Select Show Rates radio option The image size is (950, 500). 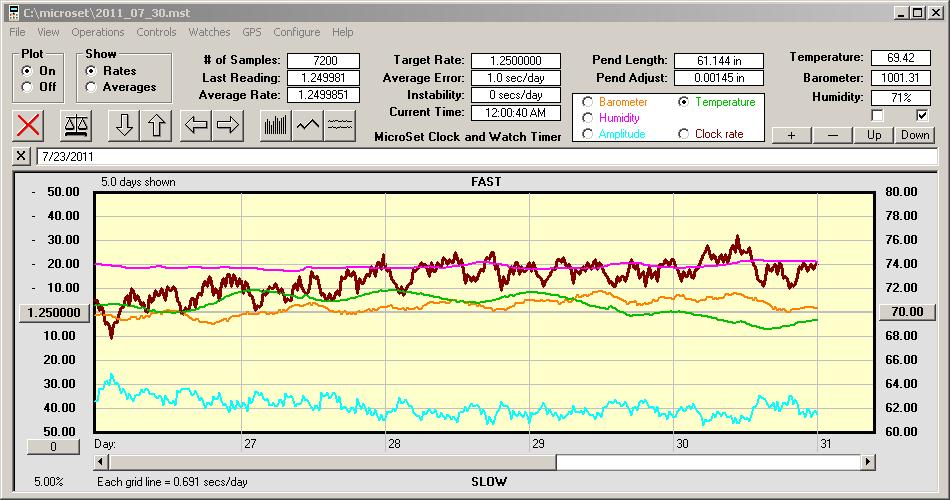pos(91,71)
